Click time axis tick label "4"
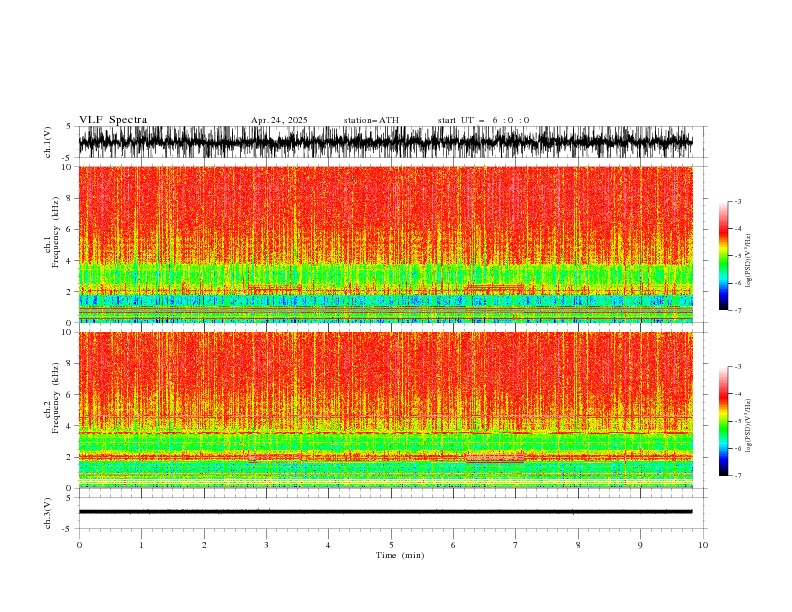The height and width of the screenshot is (612, 792). coord(328,545)
